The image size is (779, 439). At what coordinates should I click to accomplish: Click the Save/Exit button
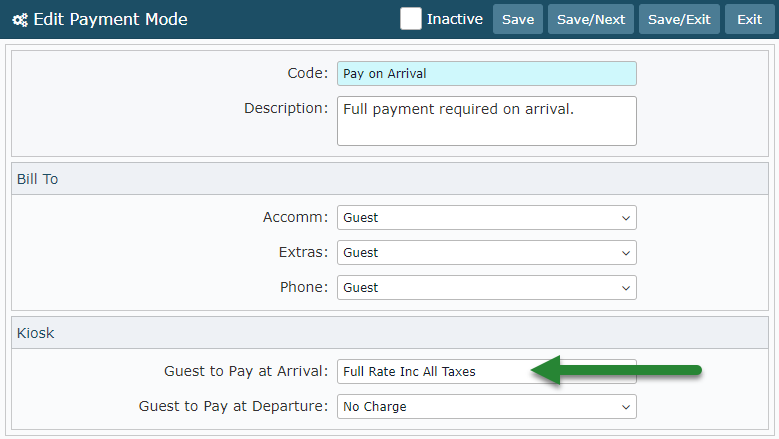tap(679, 19)
